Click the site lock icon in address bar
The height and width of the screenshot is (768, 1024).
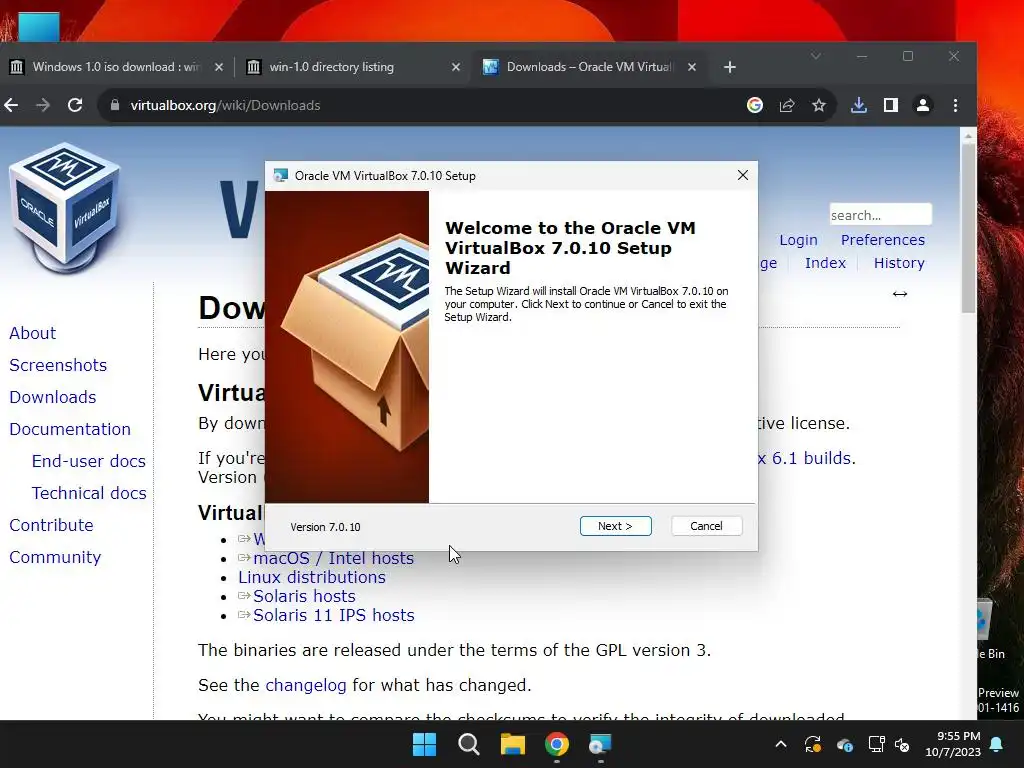115,105
